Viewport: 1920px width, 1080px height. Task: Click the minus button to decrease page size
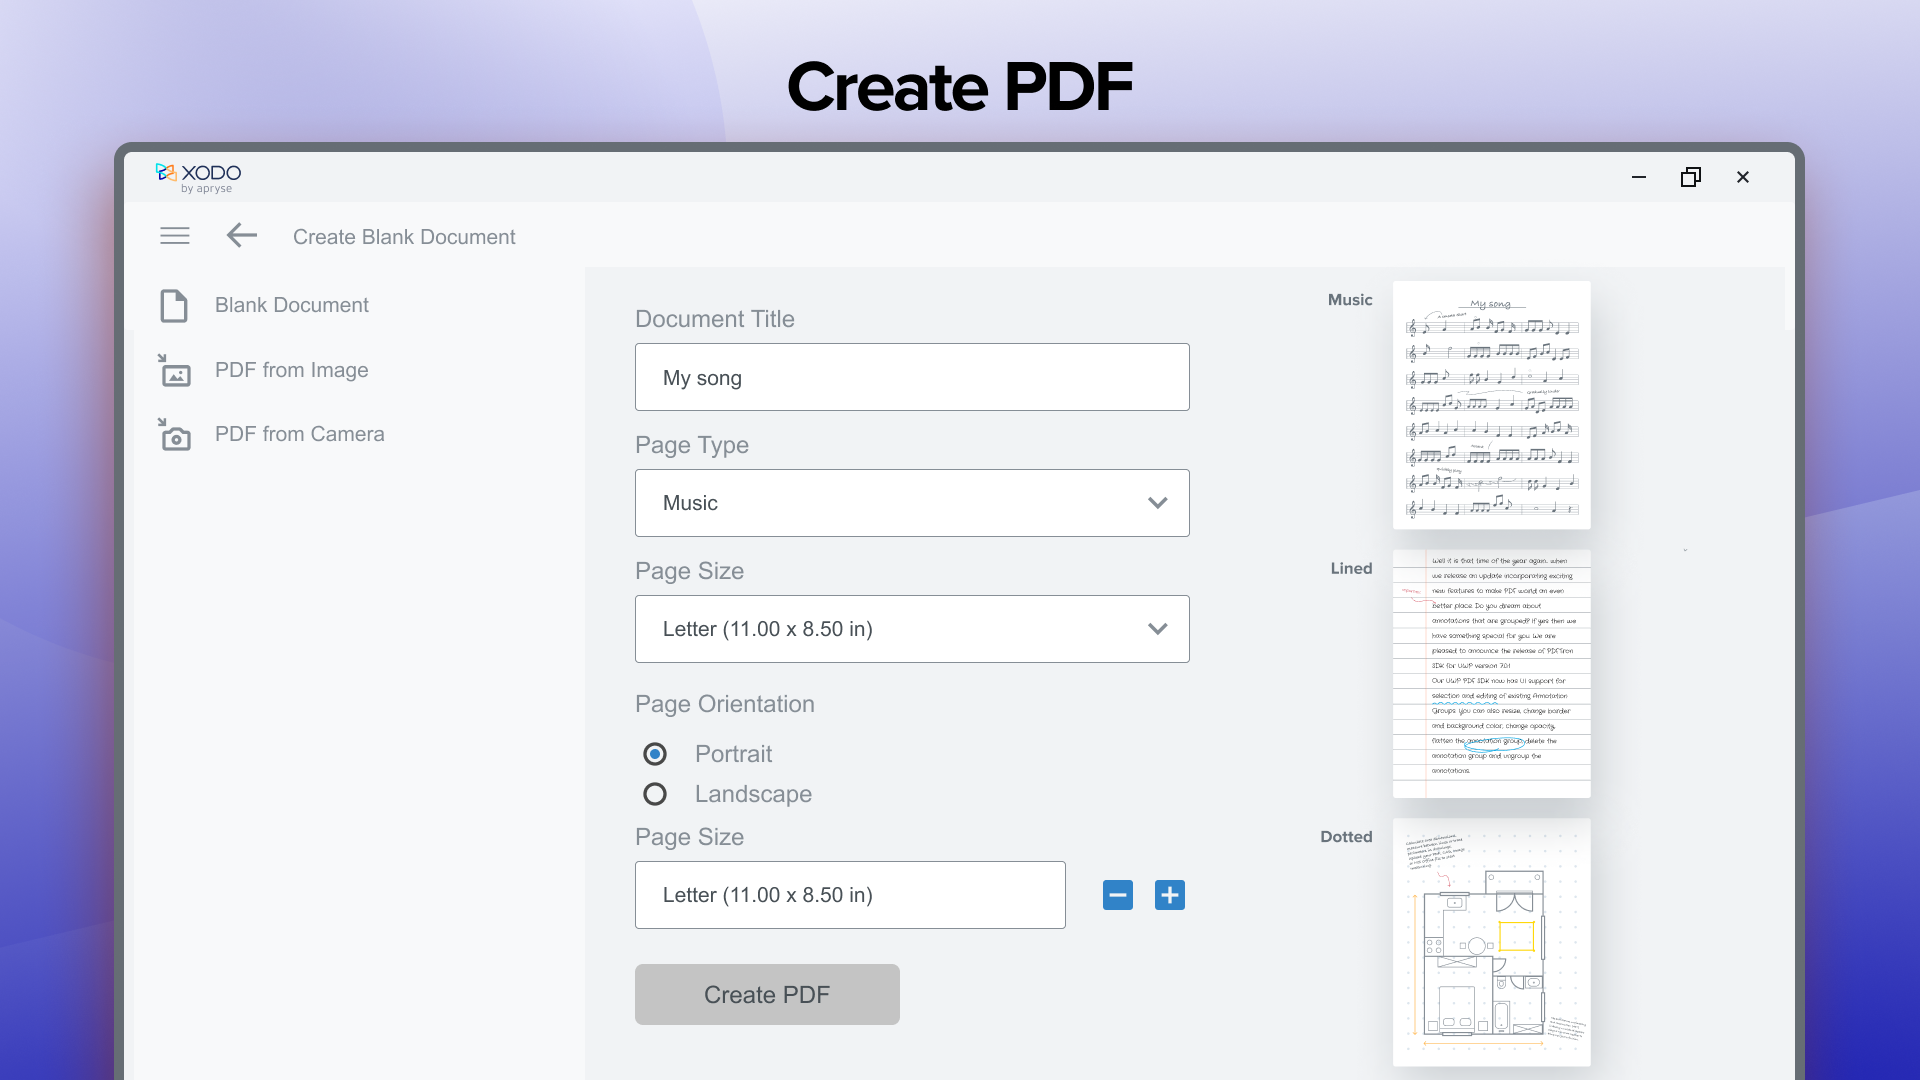(x=1117, y=895)
